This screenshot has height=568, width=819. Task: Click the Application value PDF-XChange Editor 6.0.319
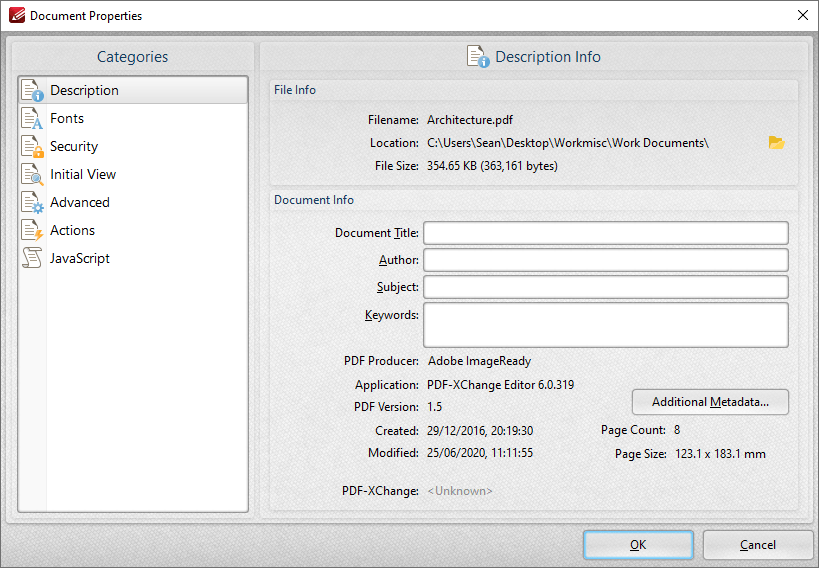(500, 385)
